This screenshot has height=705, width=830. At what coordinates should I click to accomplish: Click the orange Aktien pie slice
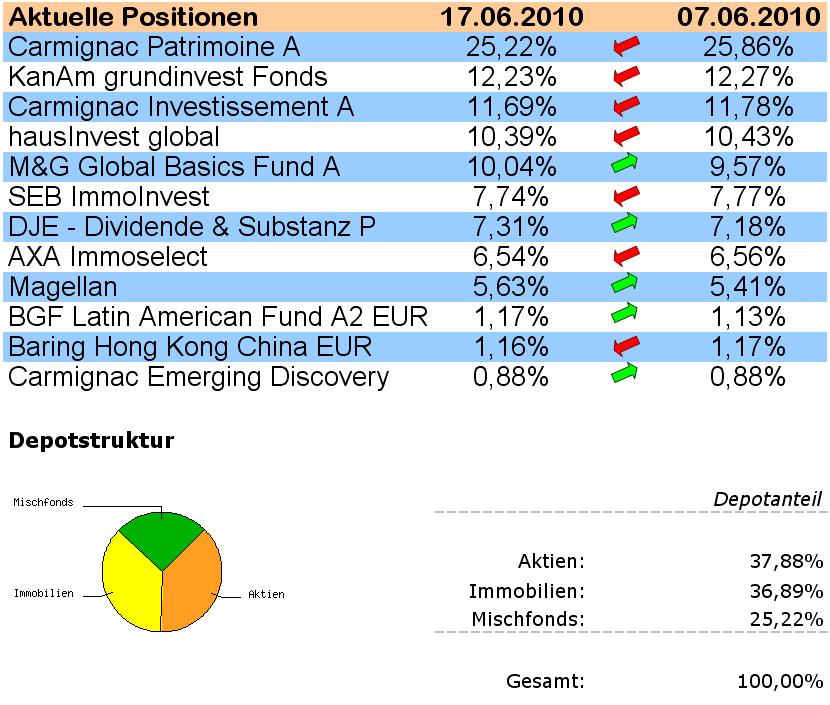click(x=192, y=585)
